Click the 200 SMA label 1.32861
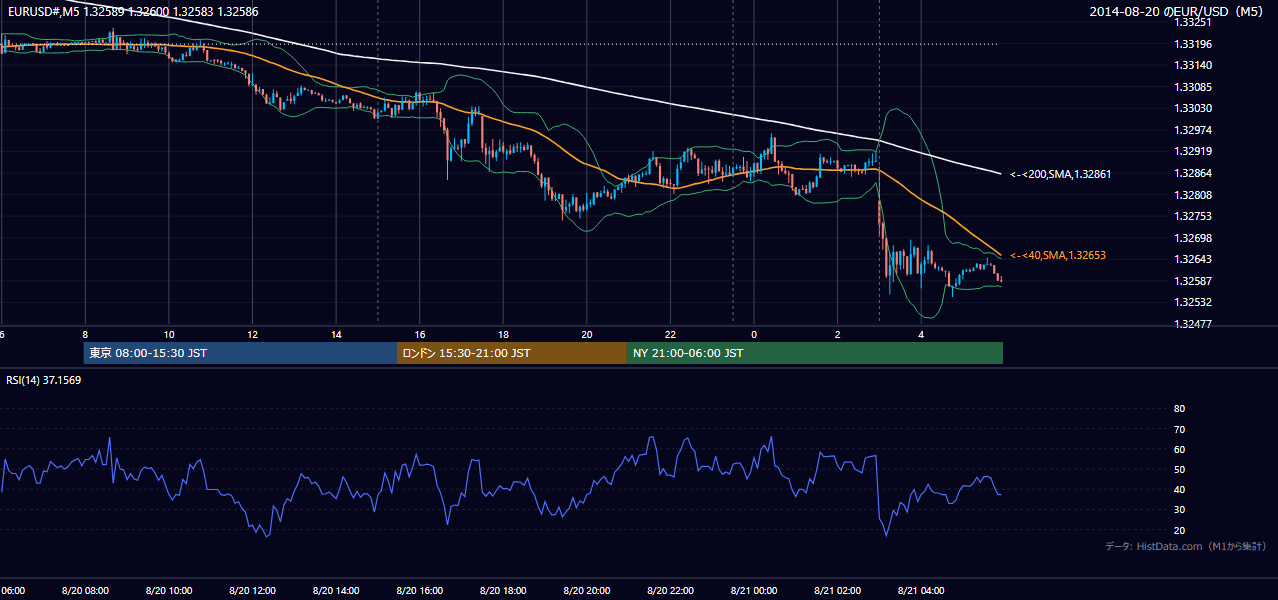Image resolution: width=1278 pixels, height=600 pixels. tap(1060, 174)
